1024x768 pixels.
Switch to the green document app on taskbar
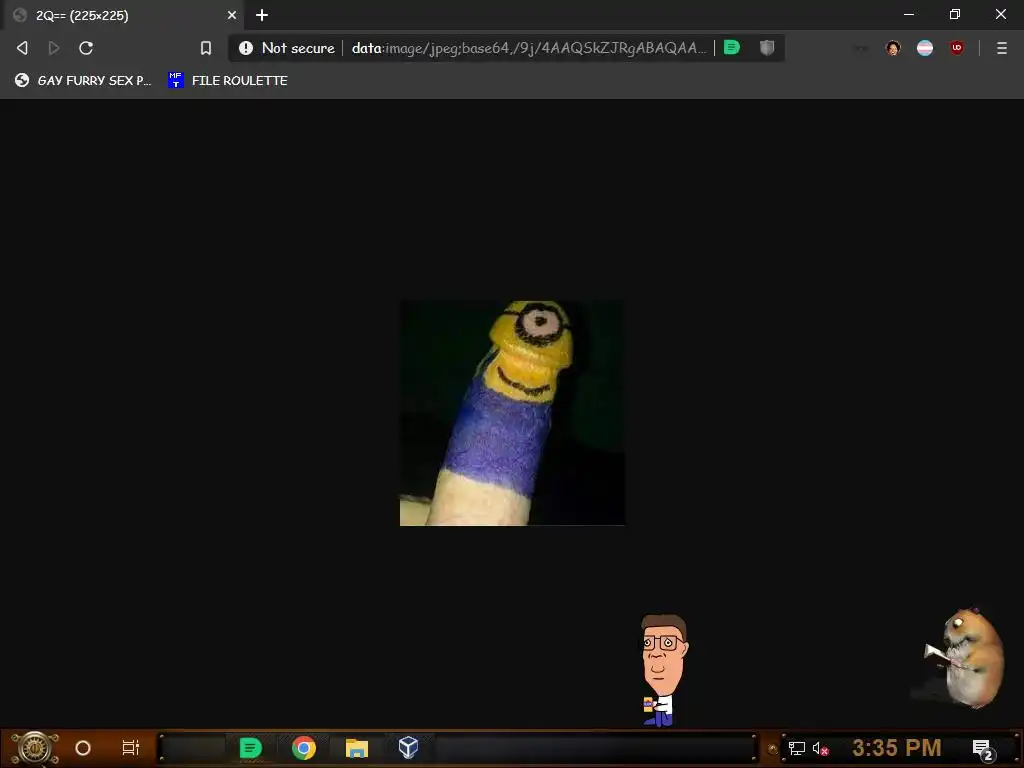point(251,748)
